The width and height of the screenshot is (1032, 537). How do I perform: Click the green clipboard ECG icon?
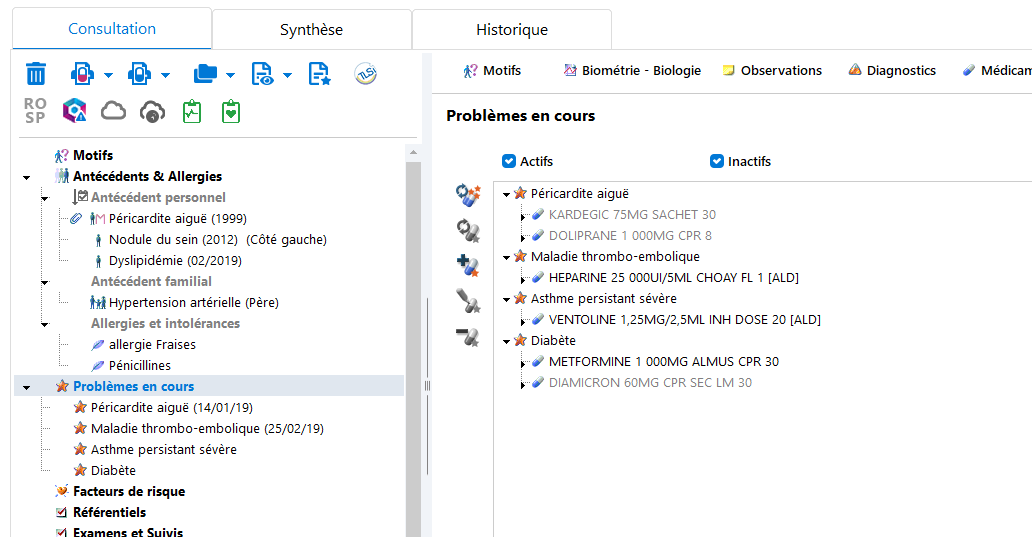point(192,111)
